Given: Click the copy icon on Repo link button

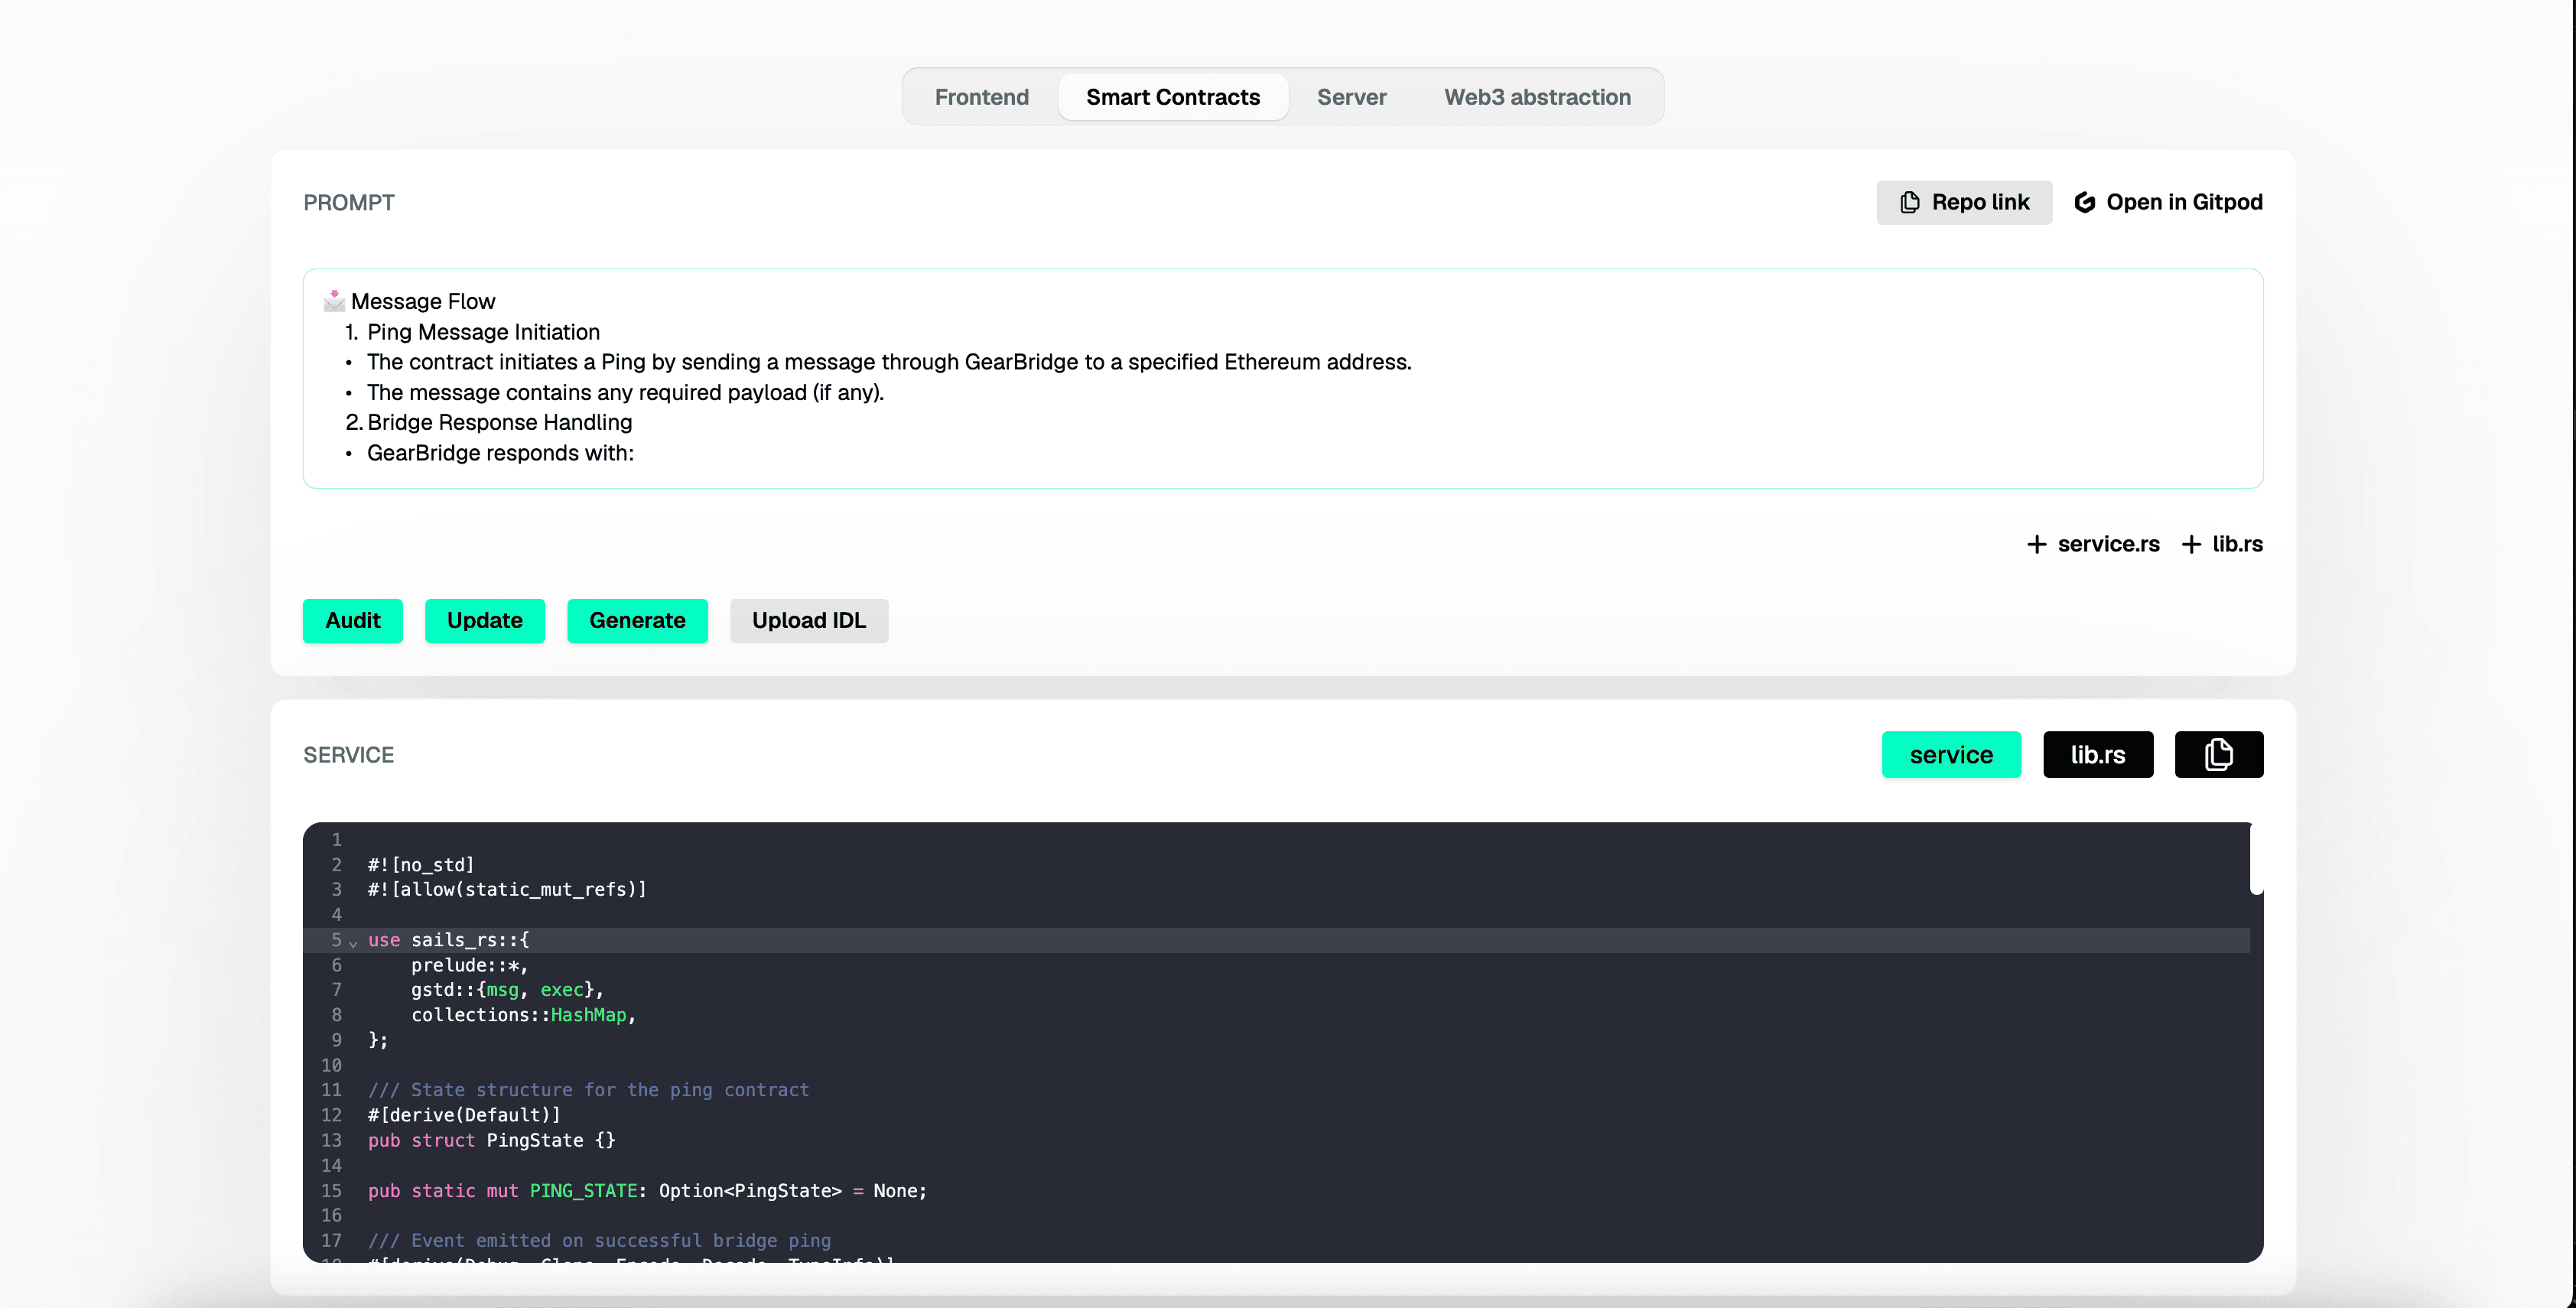Looking at the screenshot, I should [1910, 202].
